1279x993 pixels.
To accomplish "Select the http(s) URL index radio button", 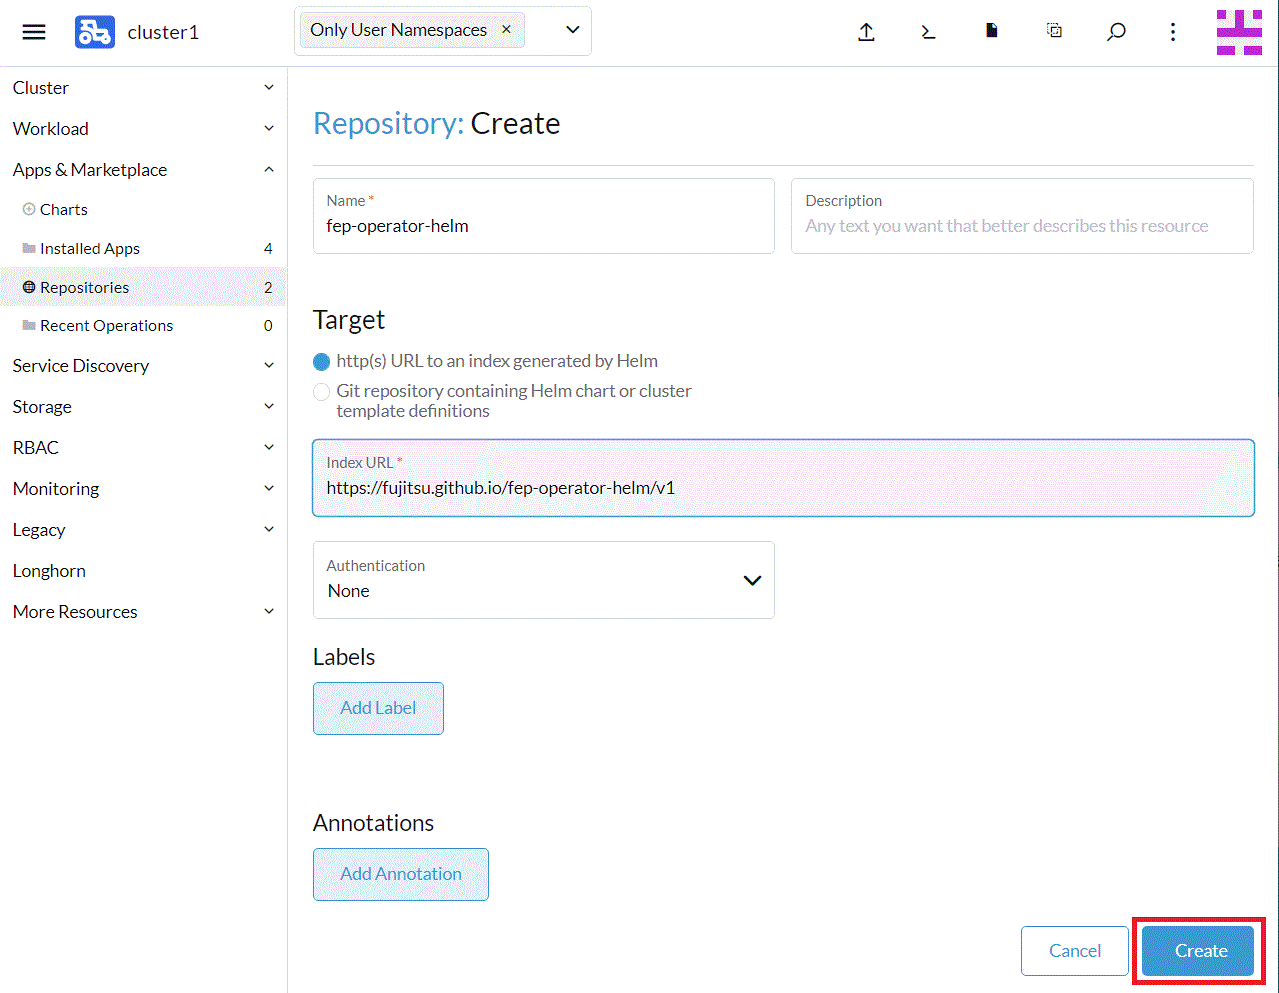I will coord(321,362).
